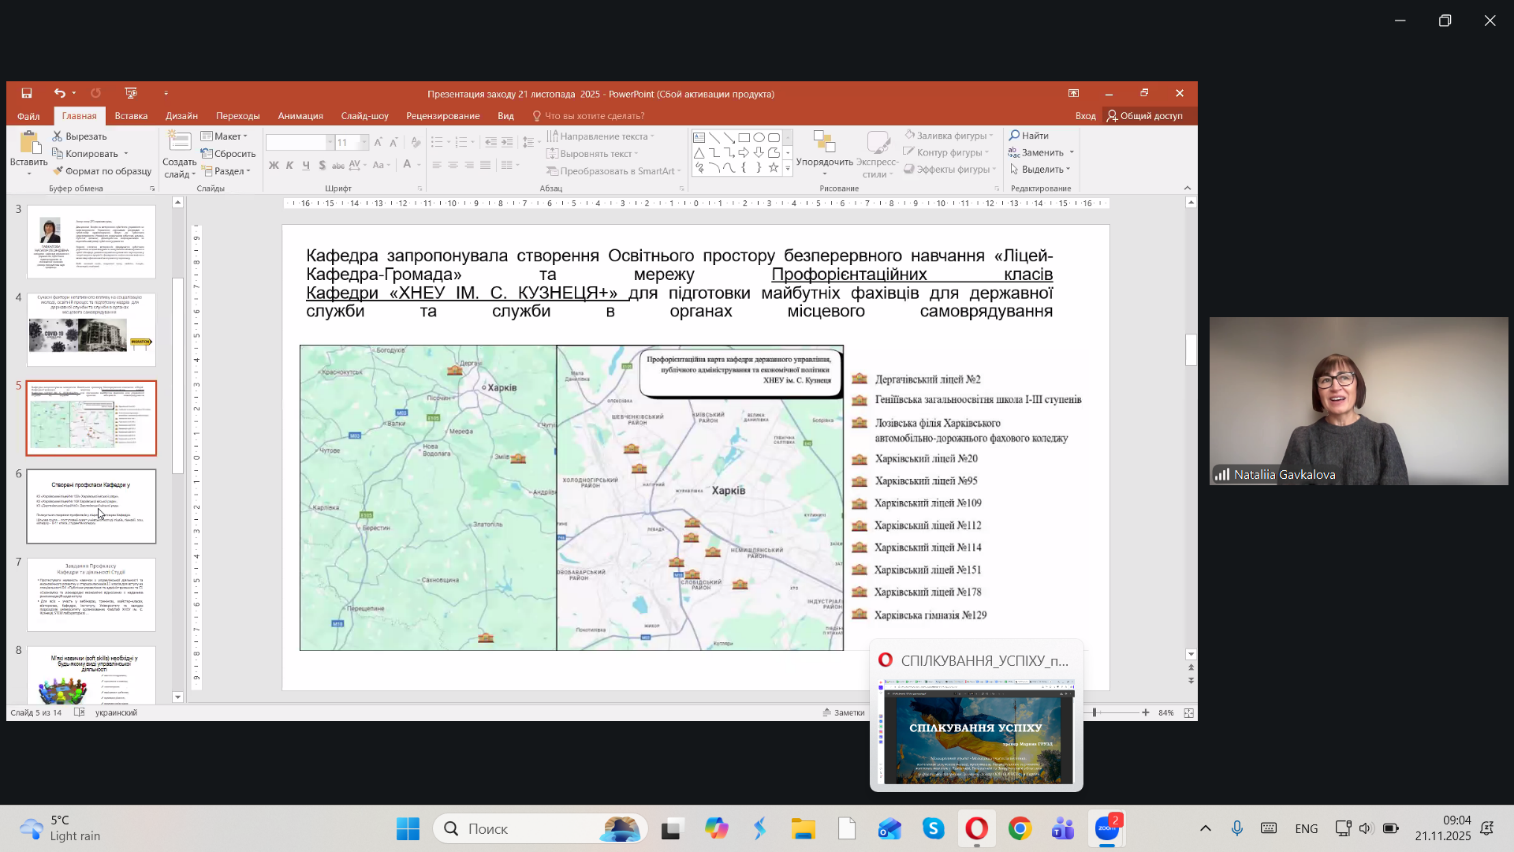Select the rectangle shape in shapes gallery
Viewport: 1514px width, 852px height.
click(744, 138)
